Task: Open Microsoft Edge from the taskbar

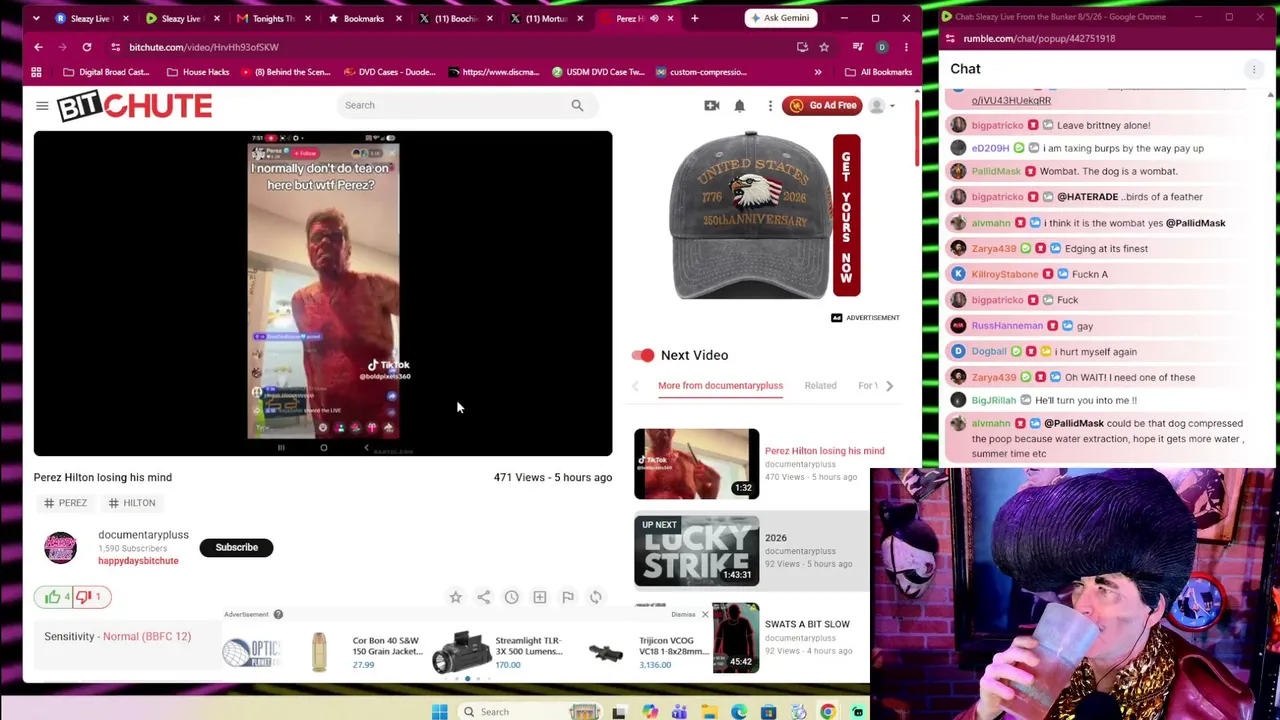Action: pos(739,711)
